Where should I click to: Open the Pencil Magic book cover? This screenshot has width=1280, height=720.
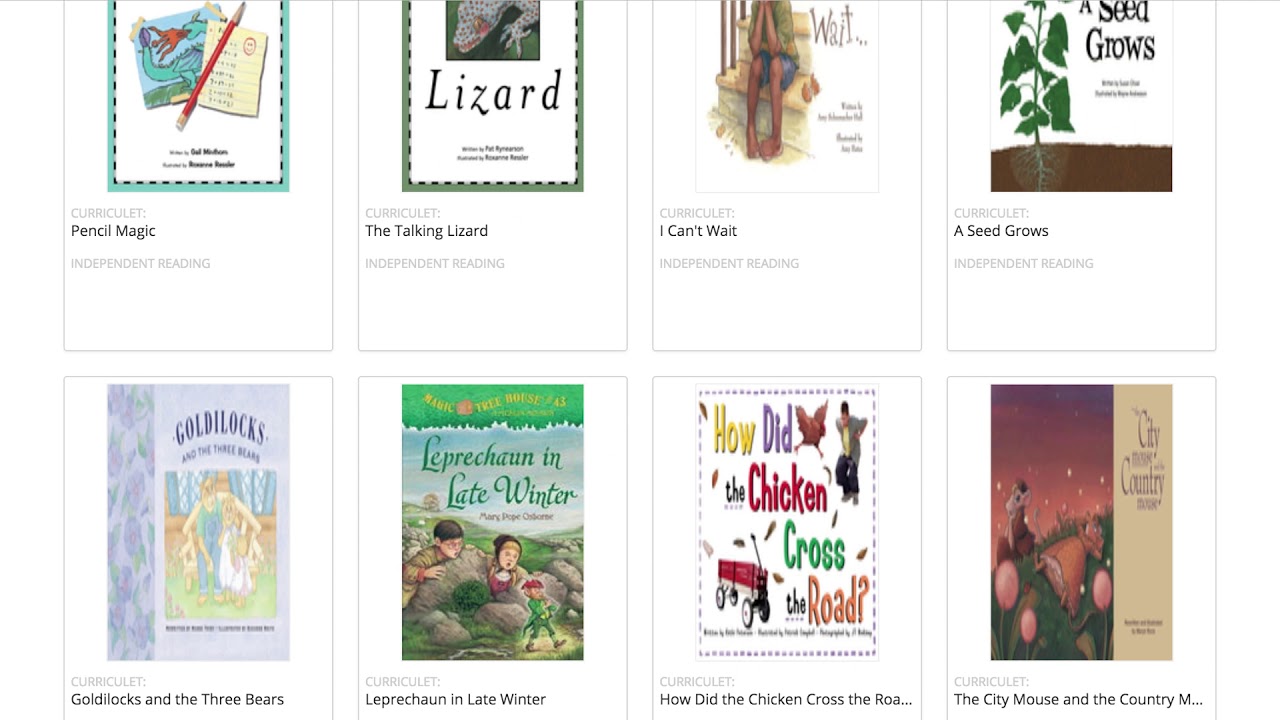tap(198, 95)
